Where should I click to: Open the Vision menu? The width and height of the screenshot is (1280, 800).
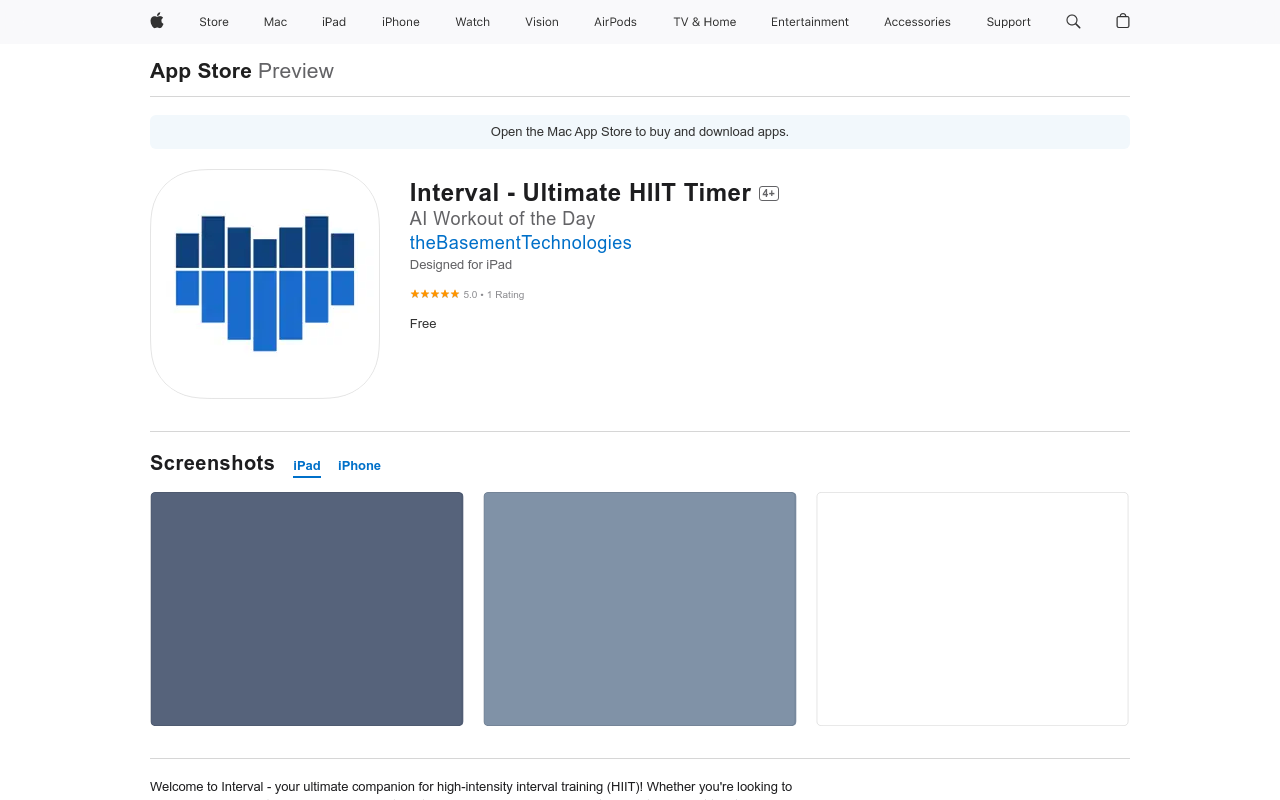pyautogui.click(x=542, y=22)
